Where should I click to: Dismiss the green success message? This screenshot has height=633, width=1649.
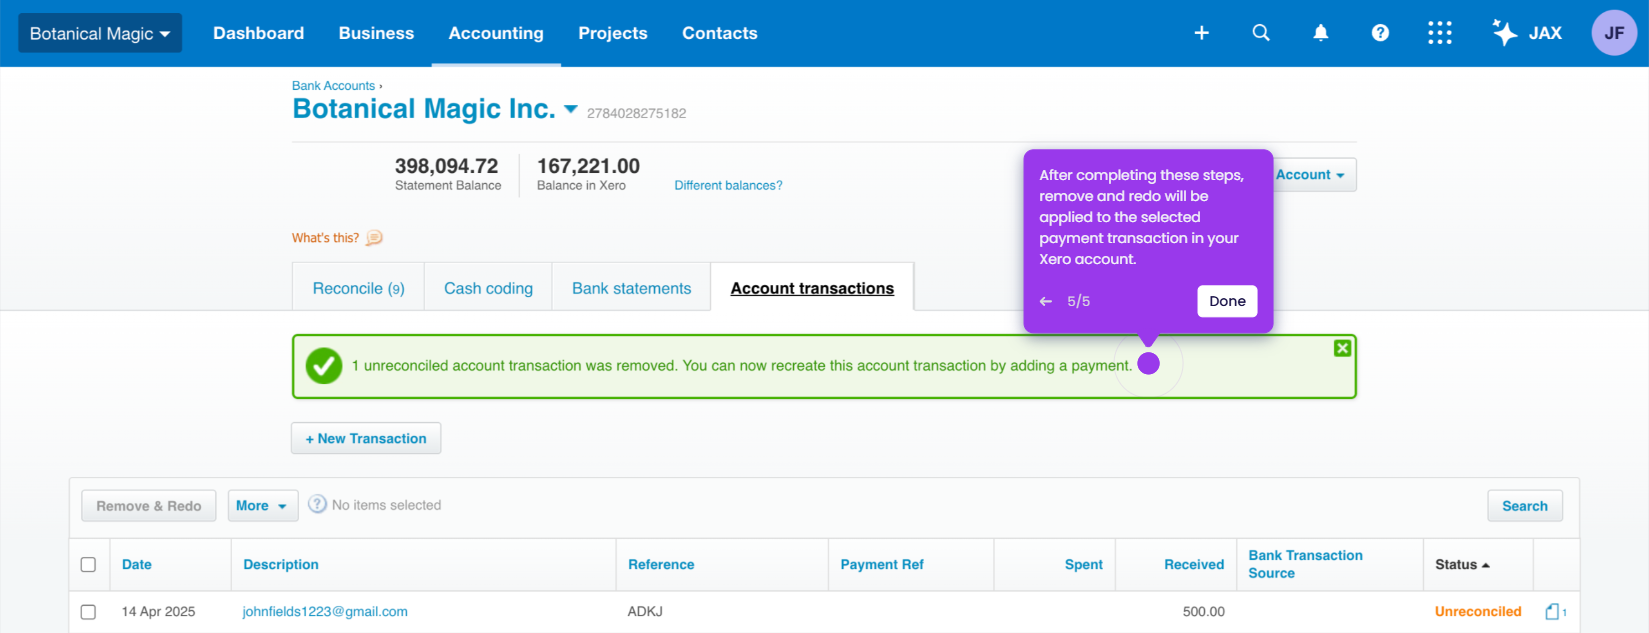1342,348
